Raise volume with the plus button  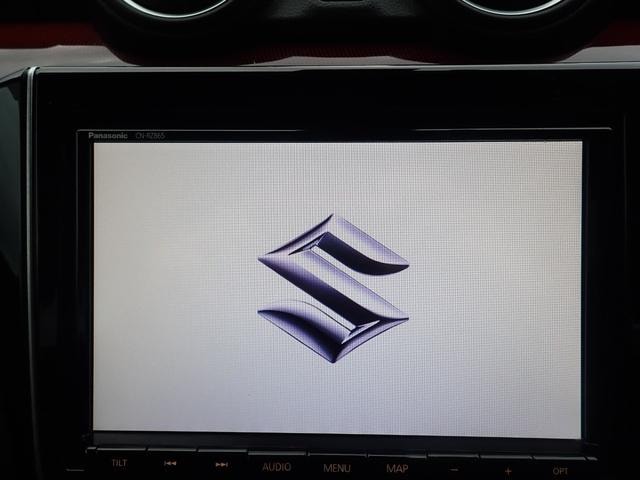(x=508, y=471)
